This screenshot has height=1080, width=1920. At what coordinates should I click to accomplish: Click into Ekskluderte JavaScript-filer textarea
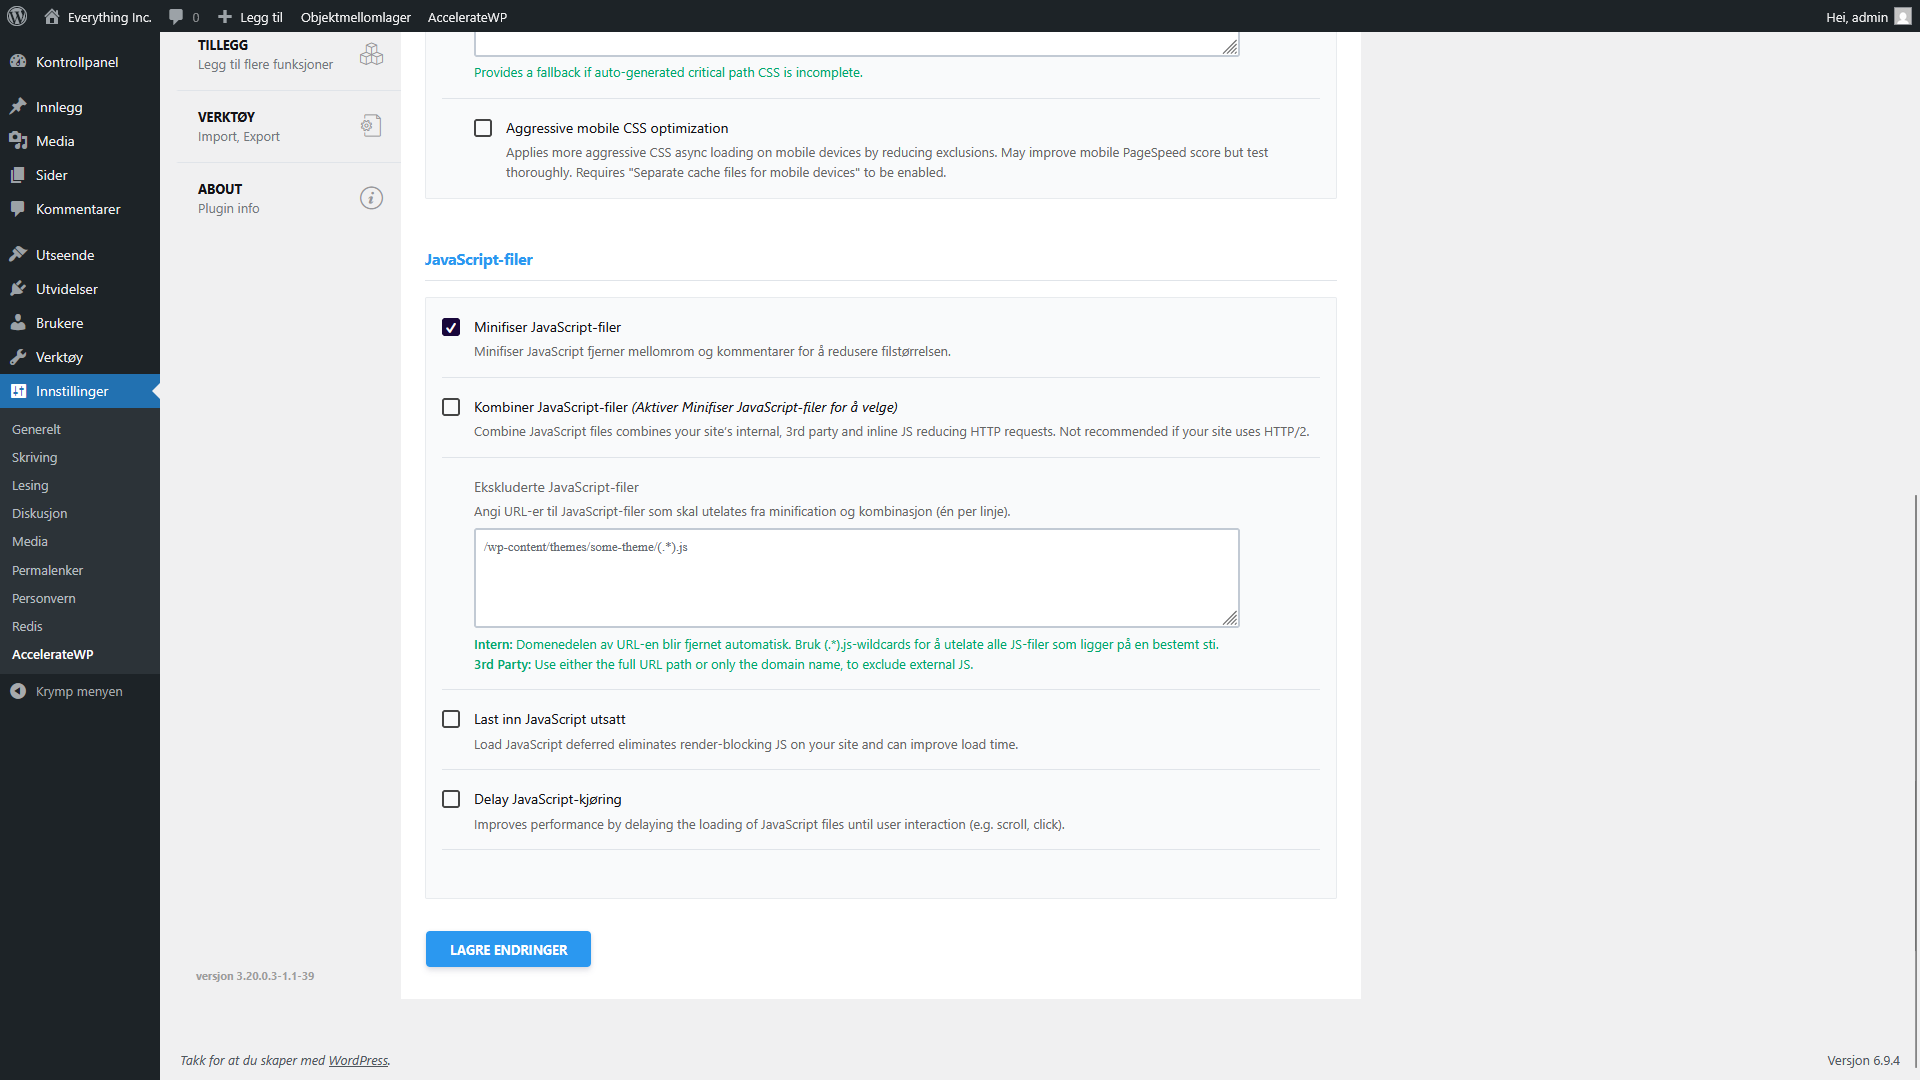(x=856, y=577)
